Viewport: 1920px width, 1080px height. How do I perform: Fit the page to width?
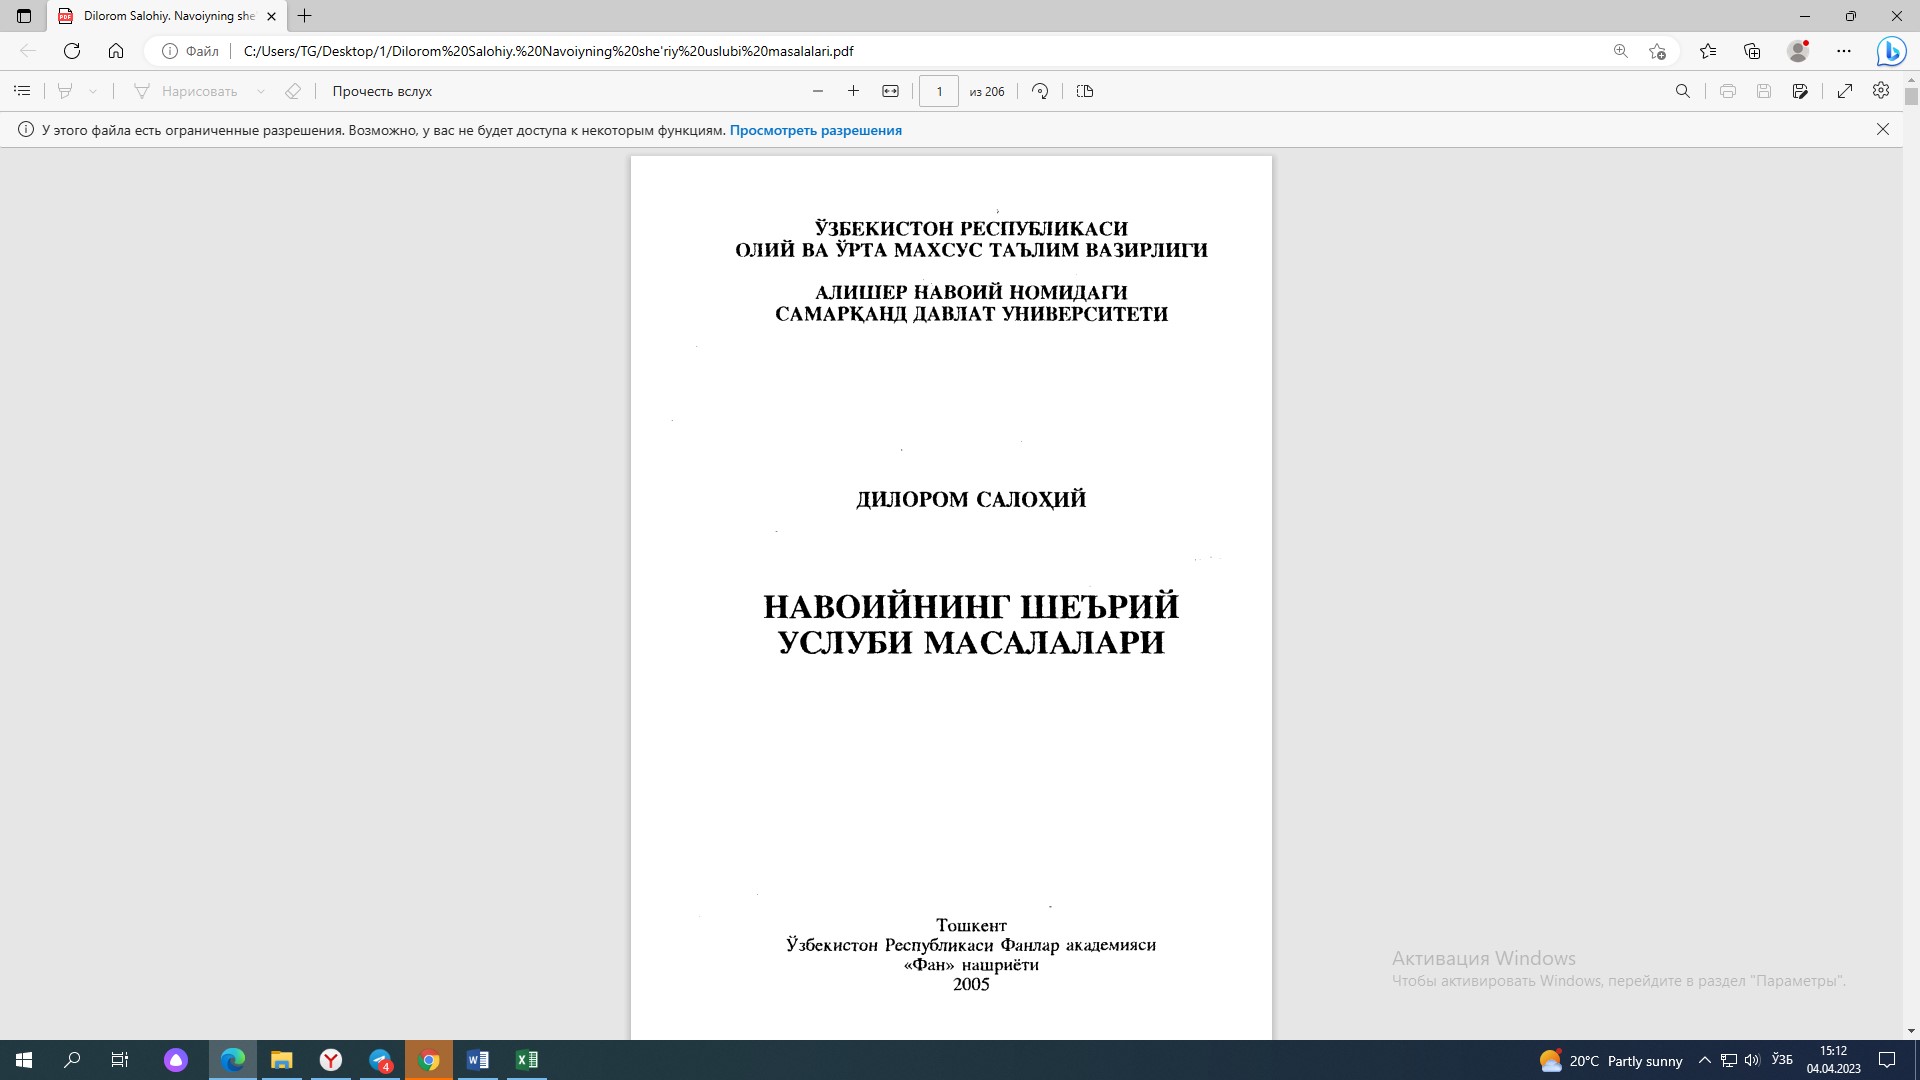tap(891, 90)
